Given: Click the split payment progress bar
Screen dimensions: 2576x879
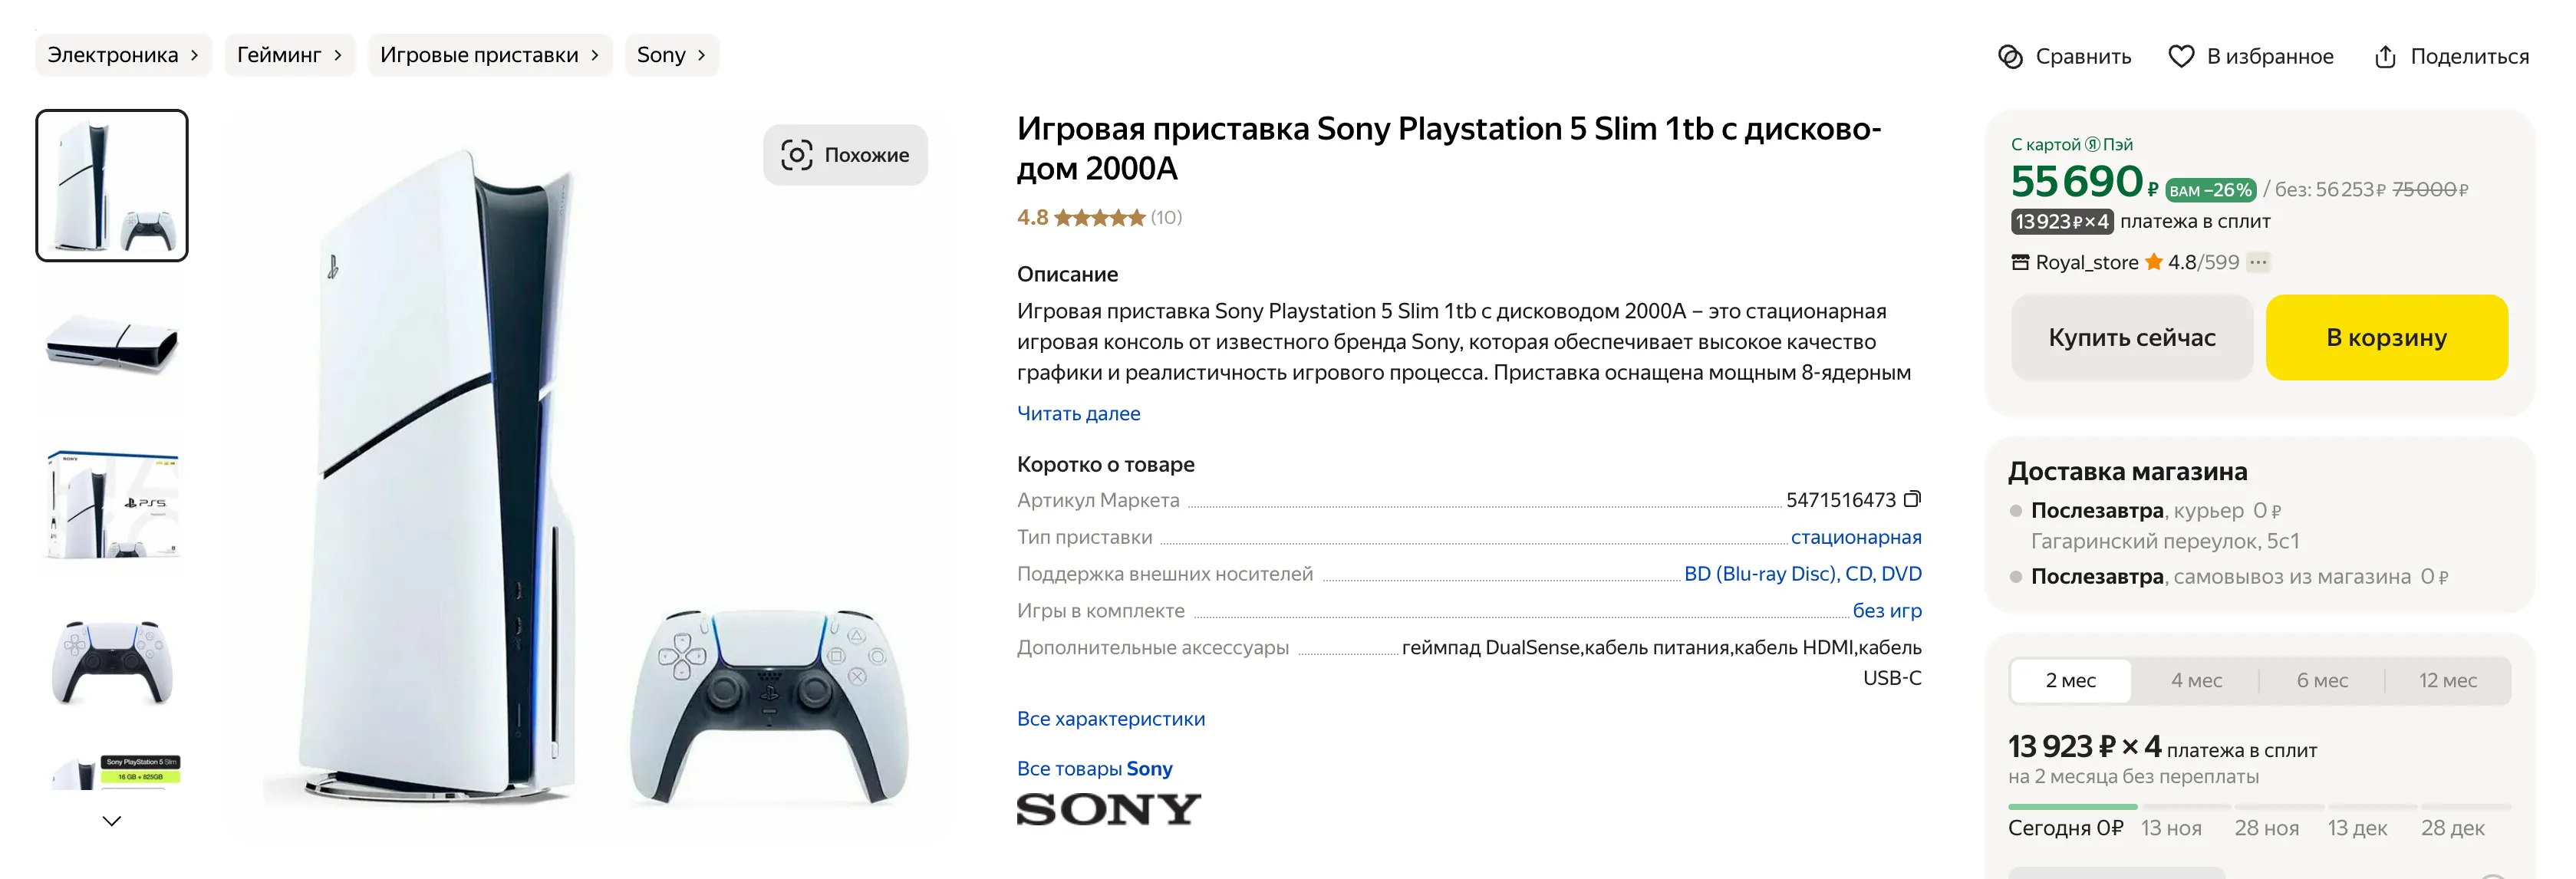Looking at the screenshot, I should click(x=2258, y=806).
